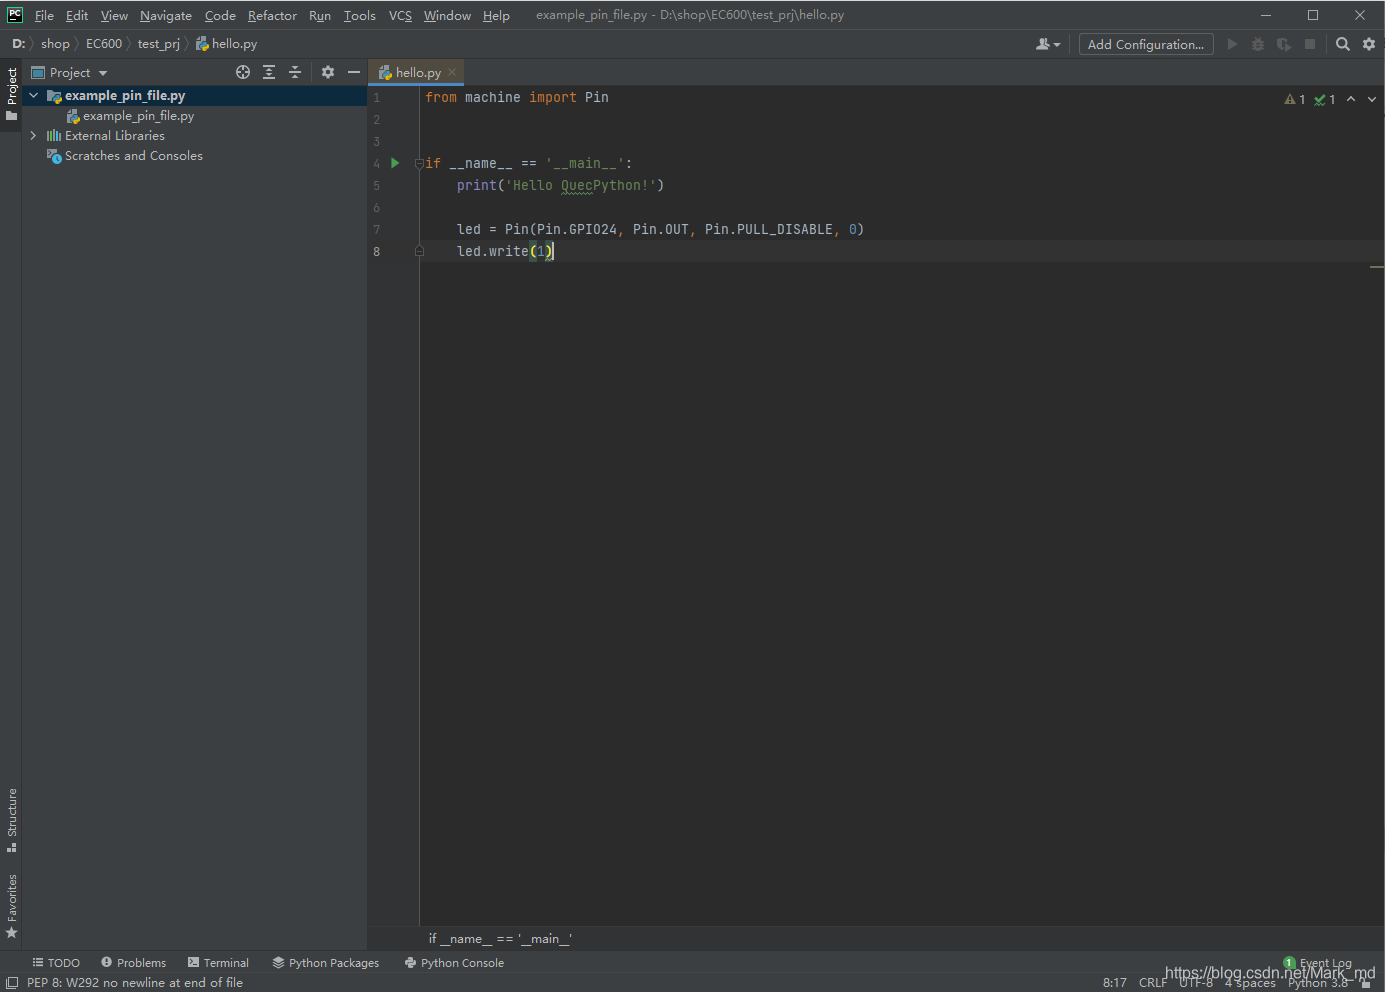1385x992 pixels.
Task: Open the VCS menu
Action: pos(400,15)
